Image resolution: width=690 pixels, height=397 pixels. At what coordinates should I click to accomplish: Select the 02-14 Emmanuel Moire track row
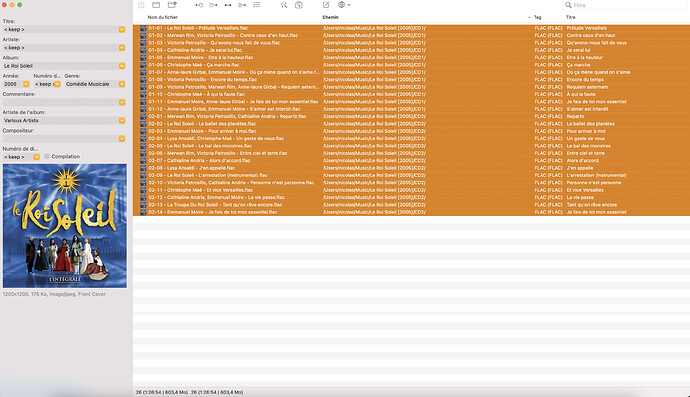click(x=411, y=212)
